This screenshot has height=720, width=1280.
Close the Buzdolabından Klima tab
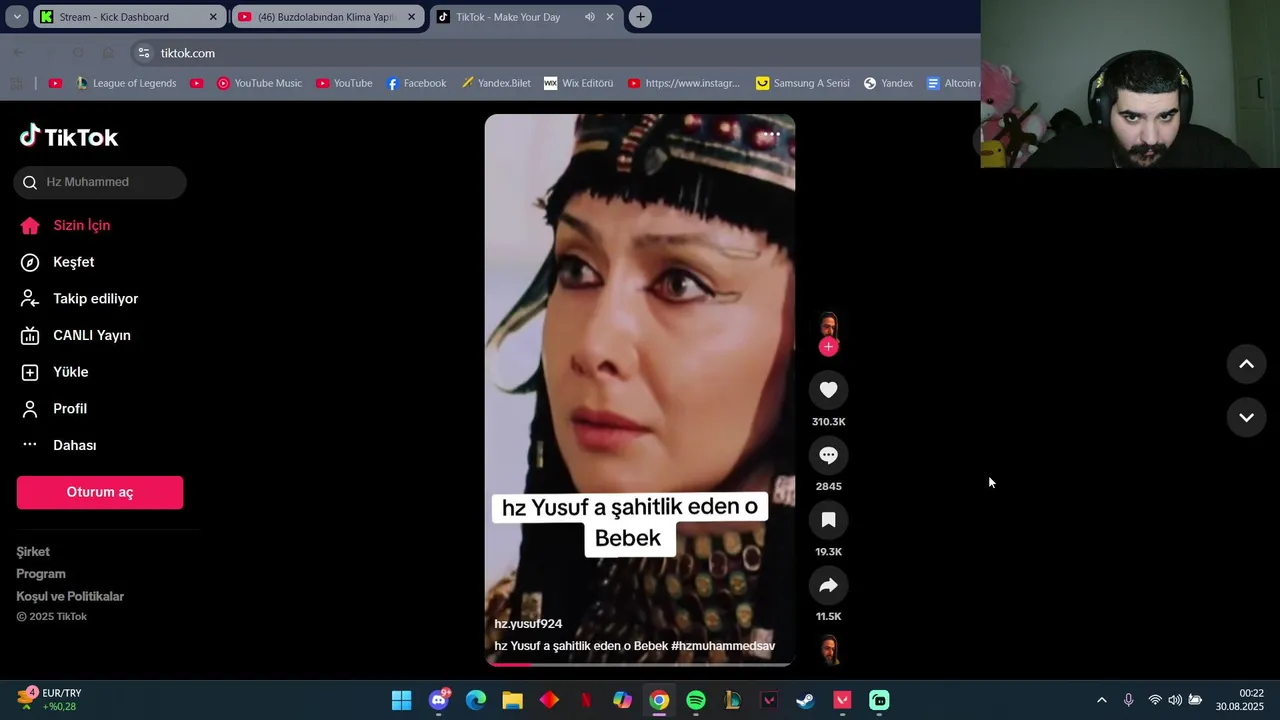(x=411, y=17)
